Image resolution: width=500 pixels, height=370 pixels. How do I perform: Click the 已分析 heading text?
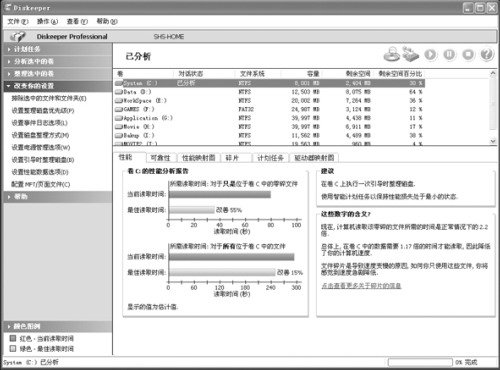[x=138, y=56]
